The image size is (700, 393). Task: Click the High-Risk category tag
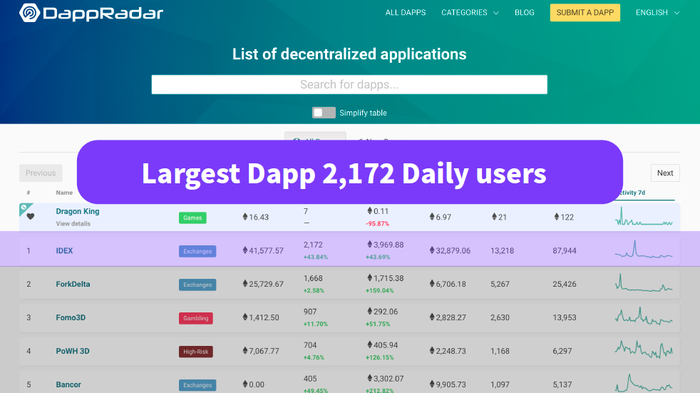[x=196, y=352]
